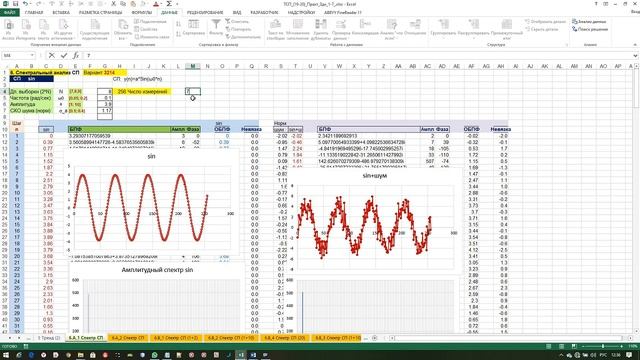Image resolution: width=640 pixels, height=360 pixels.
Task: Insert Subtotal
Action: pos(507,30)
